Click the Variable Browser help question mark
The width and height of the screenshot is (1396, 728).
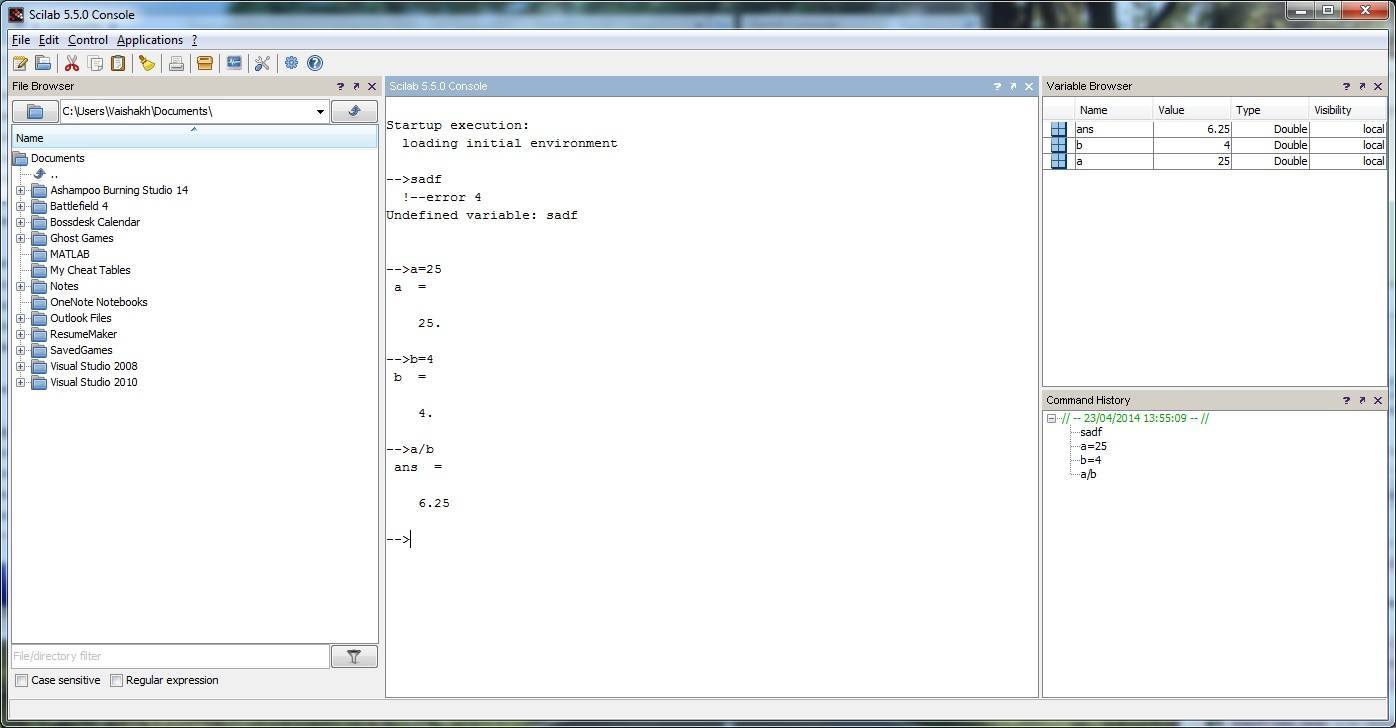[1346, 87]
